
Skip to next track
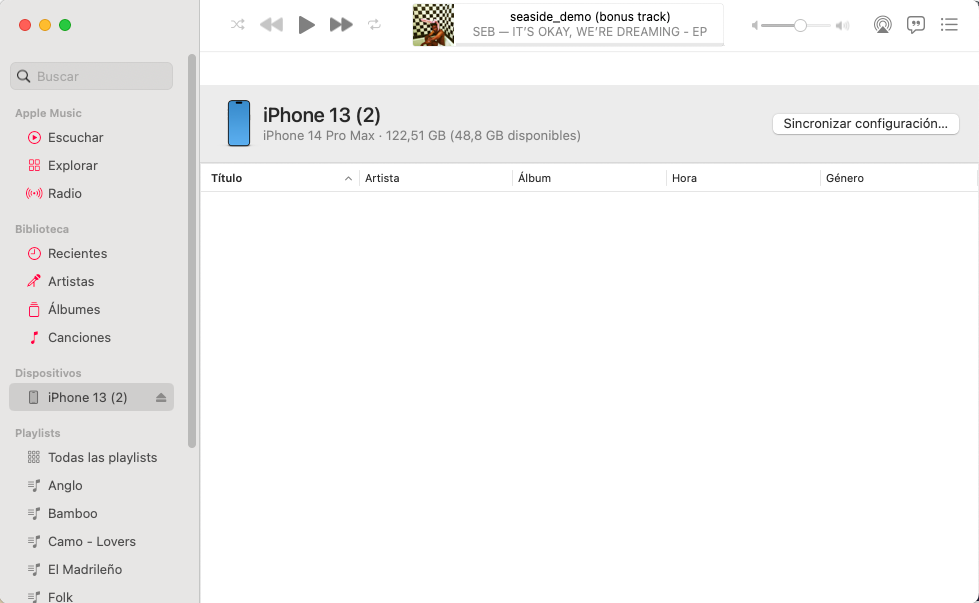coord(341,25)
